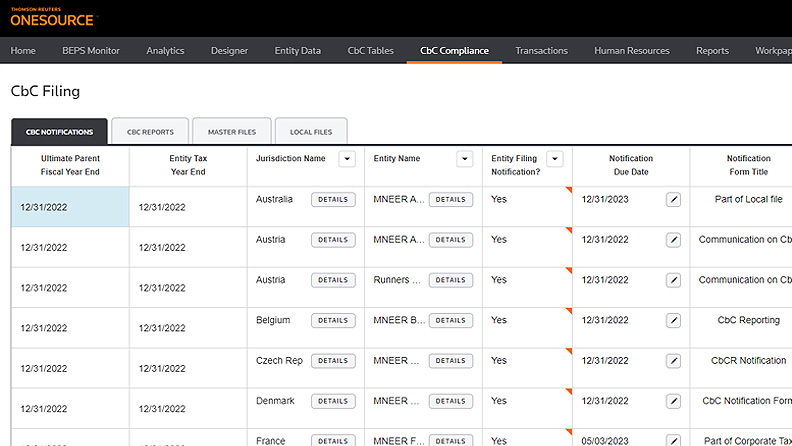The height and width of the screenshot is (446, 792).
Task: Click due date 12/31/2023
Action: pos(605,200)
